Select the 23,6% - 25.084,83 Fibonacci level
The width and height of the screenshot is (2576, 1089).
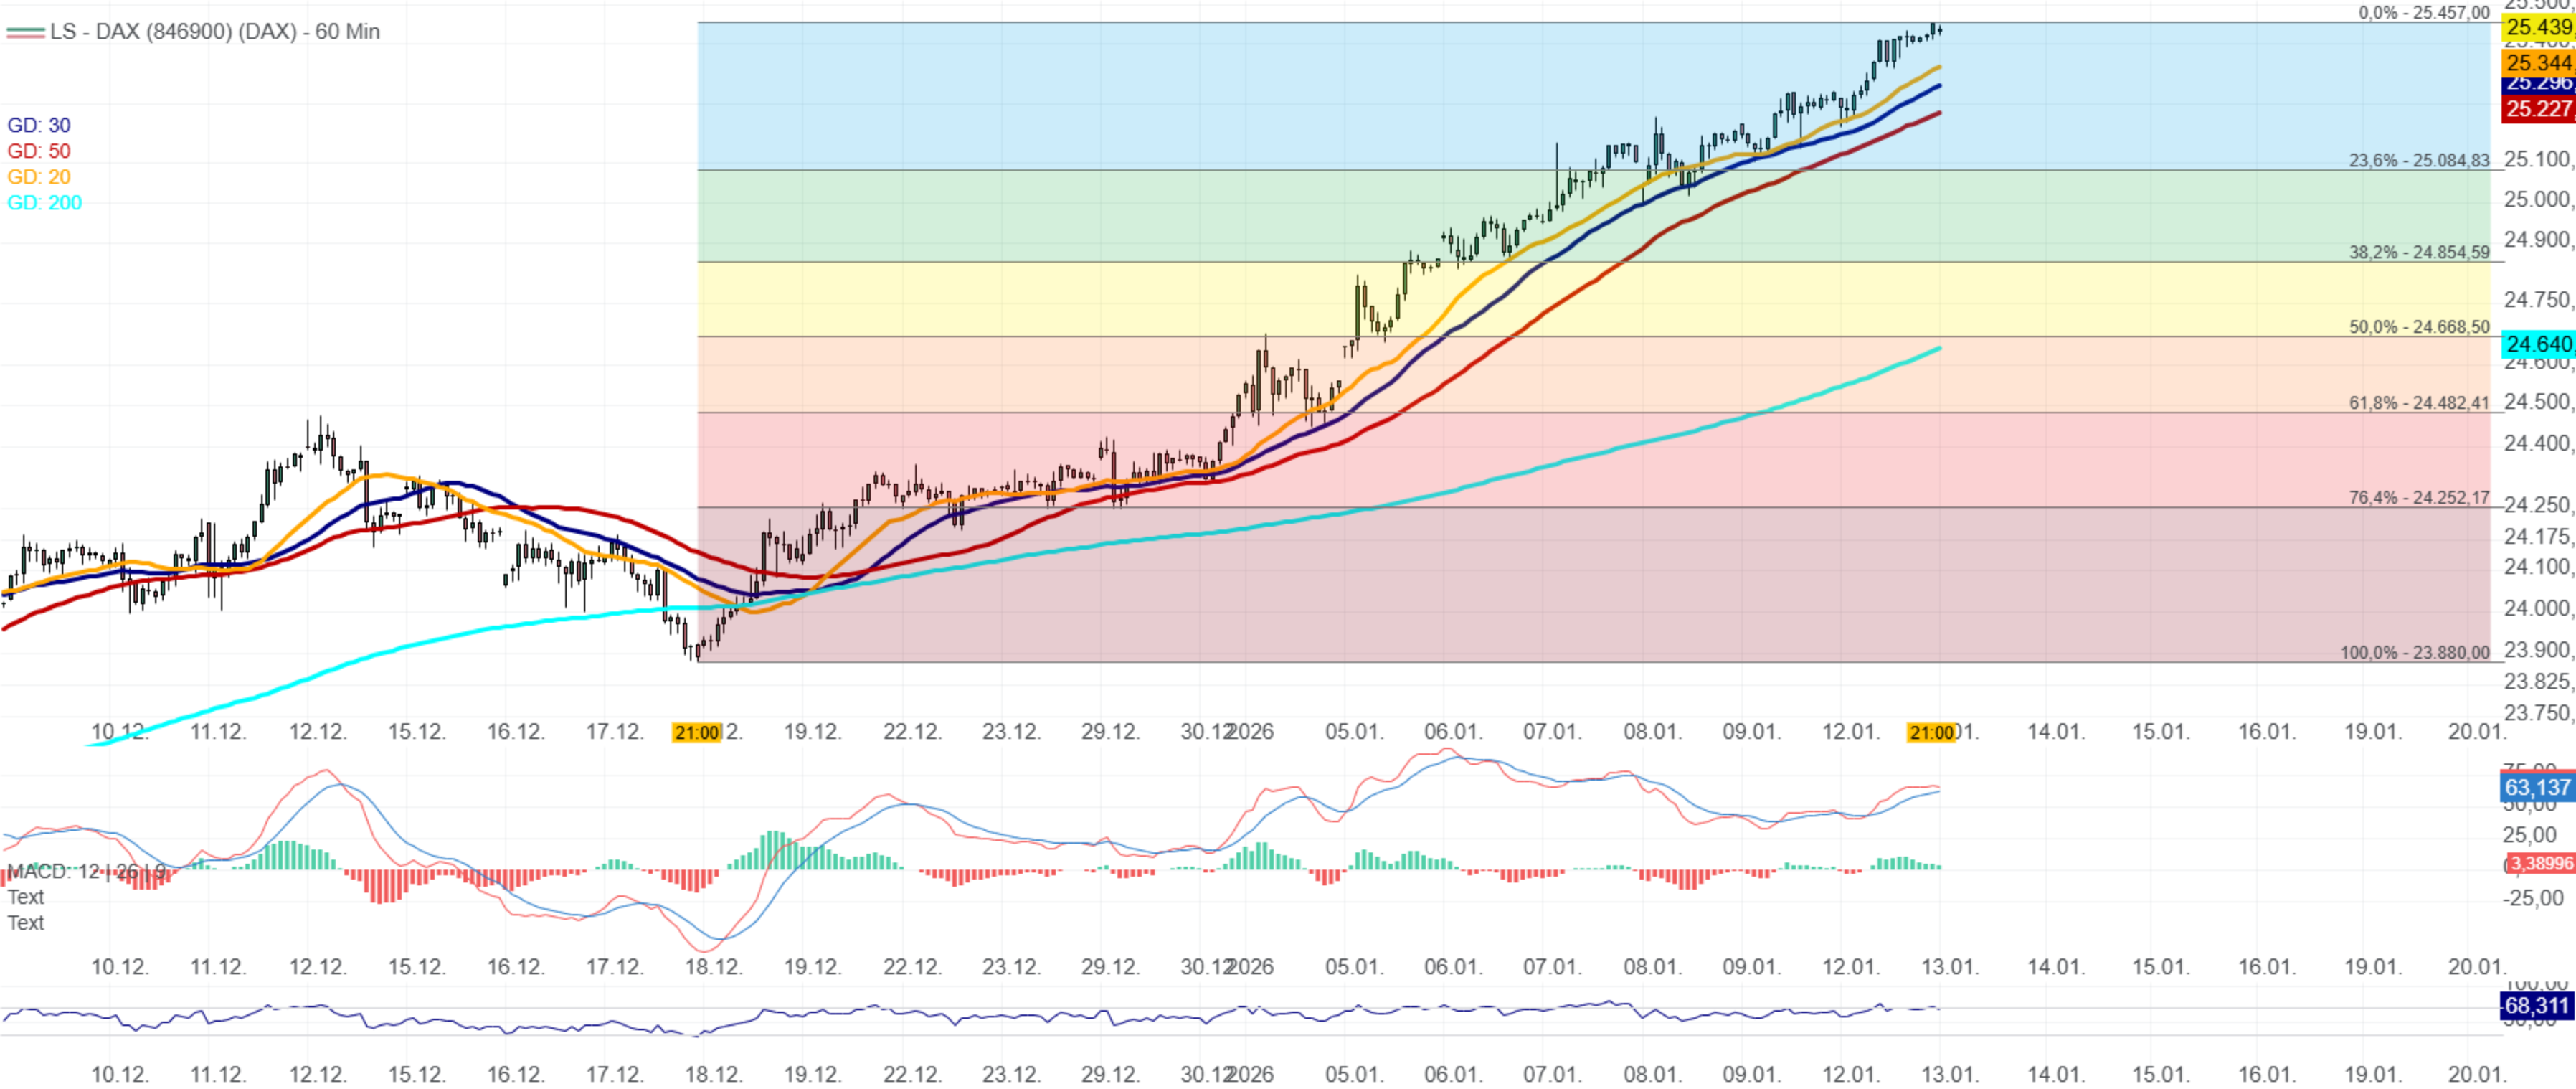(x=2418, y=161)
